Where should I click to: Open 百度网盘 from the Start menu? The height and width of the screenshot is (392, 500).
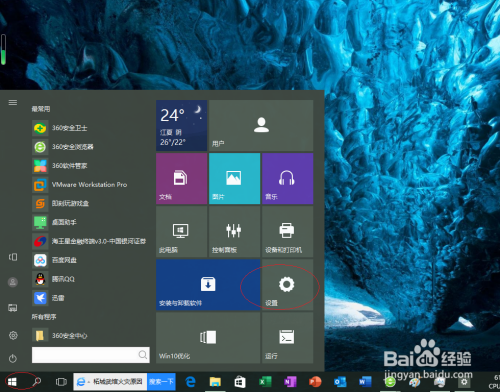pyautogui.click(x=90, y=260)
